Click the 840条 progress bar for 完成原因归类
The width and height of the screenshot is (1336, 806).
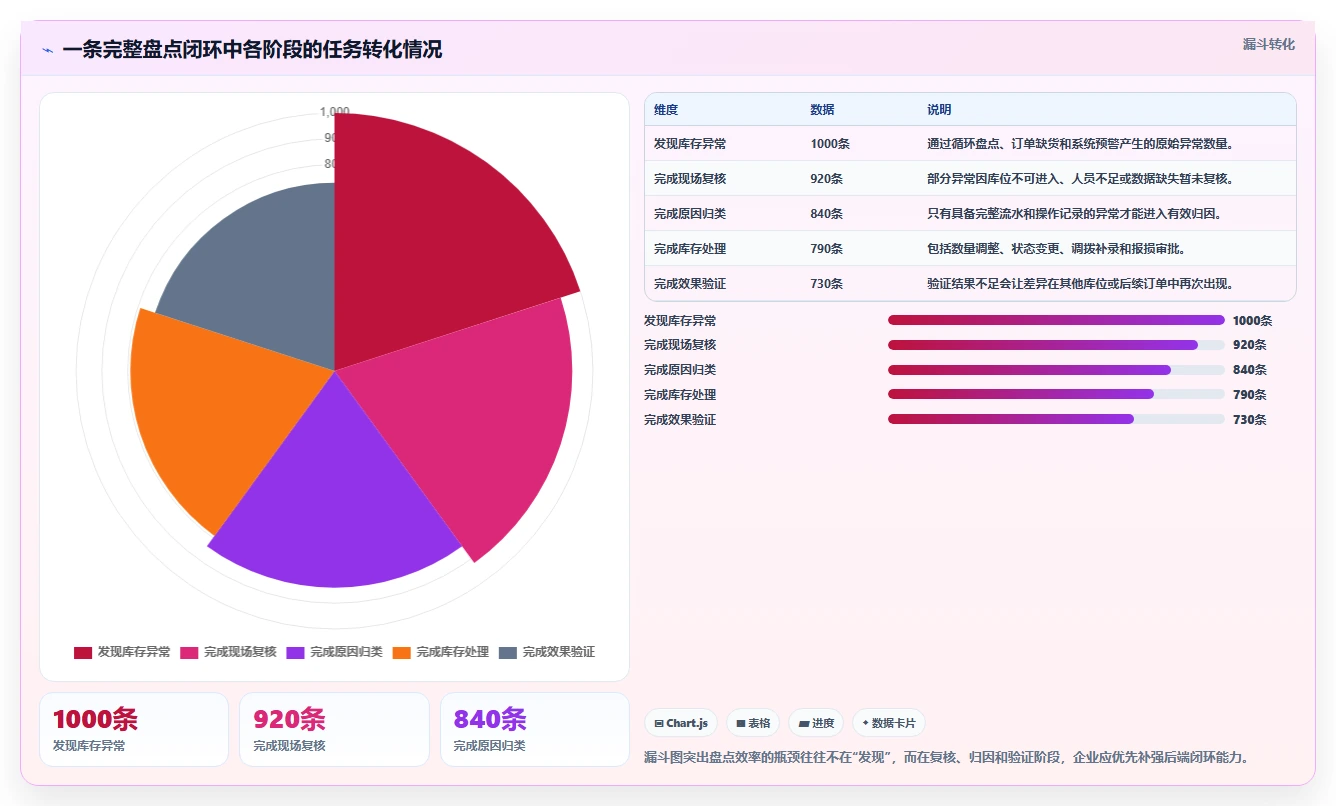point(1056,370)
